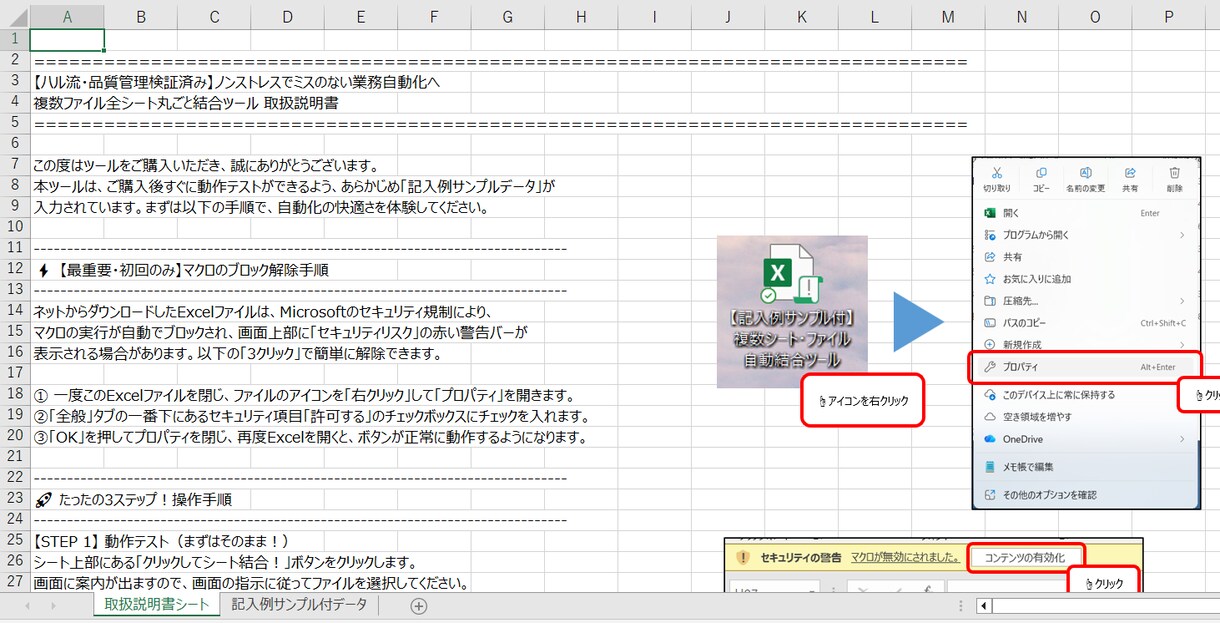Click OneDrive entry in the context menu picture
The height and width of the screenshot is (623, 1220).
tap(1086, 439)
